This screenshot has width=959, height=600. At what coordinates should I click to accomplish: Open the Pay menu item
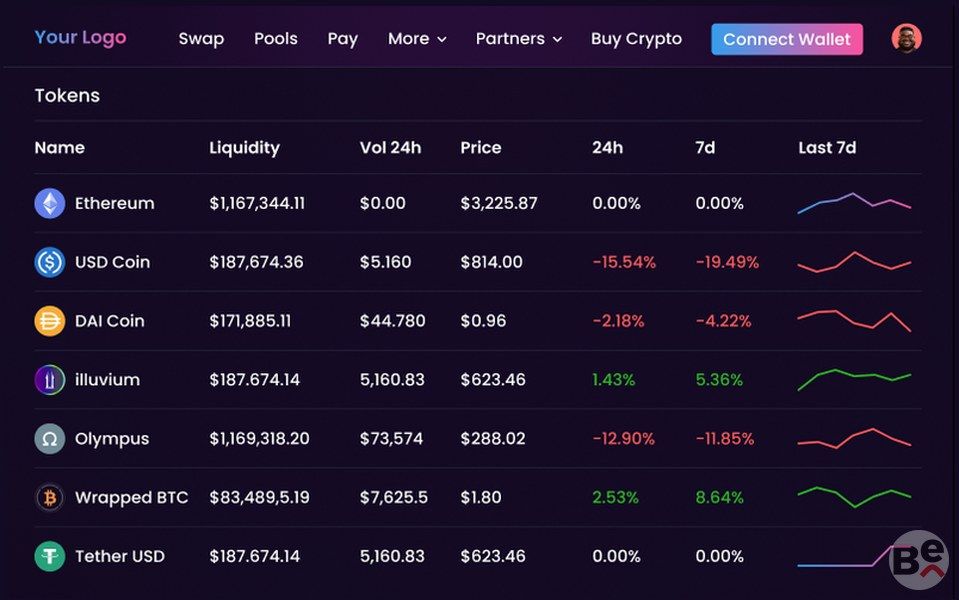343,39
